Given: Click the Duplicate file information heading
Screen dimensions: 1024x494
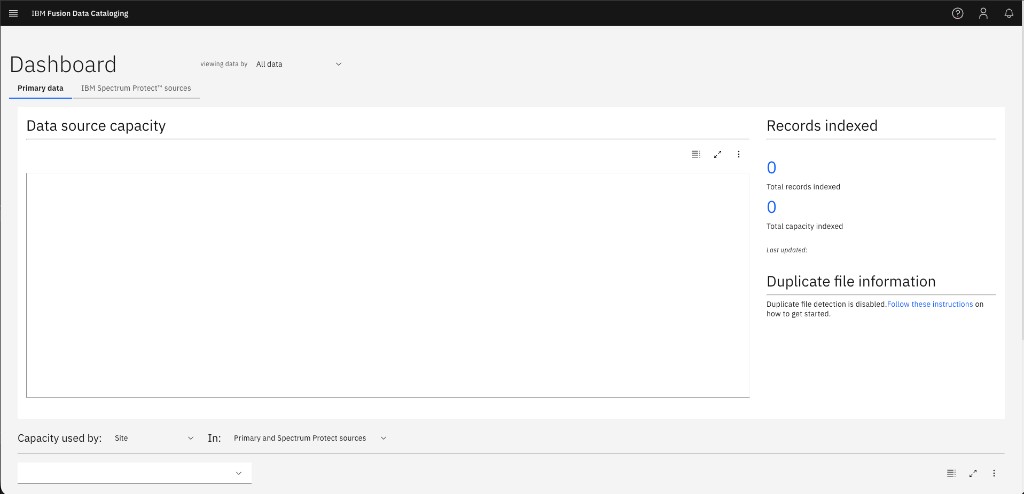Looking at the screenshot, I should click(851, 281).
